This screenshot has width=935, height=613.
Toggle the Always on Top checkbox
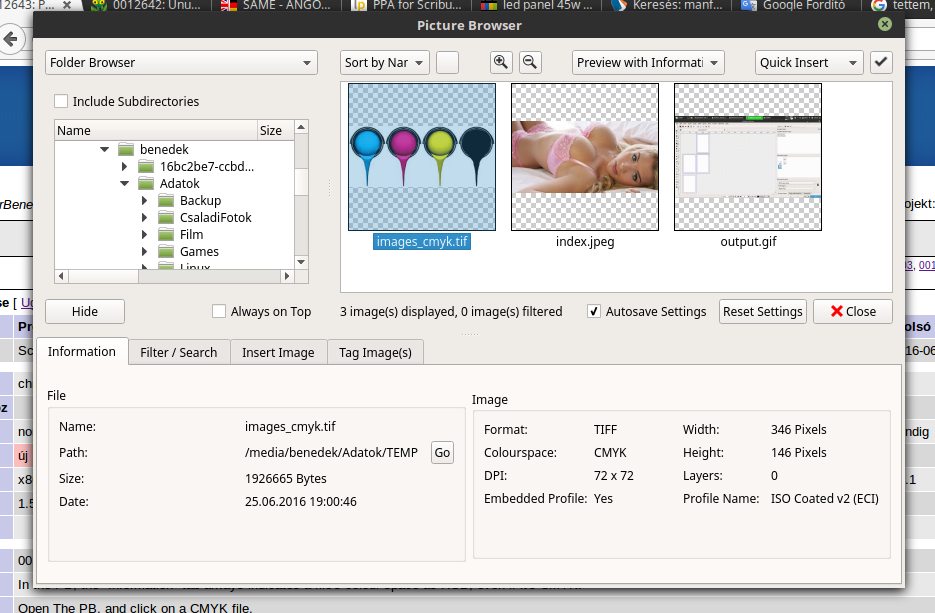[219, 311]
